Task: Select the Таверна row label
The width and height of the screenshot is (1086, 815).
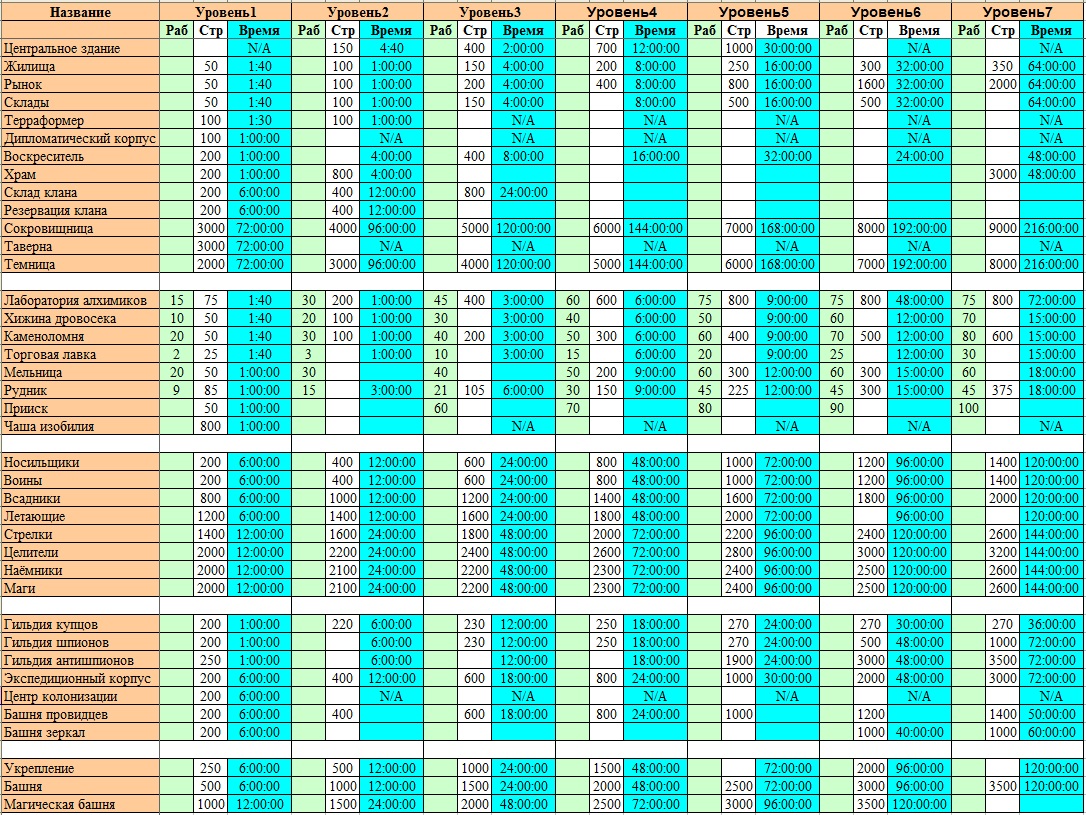Action: pyautogui.click(x=80, y=247)
